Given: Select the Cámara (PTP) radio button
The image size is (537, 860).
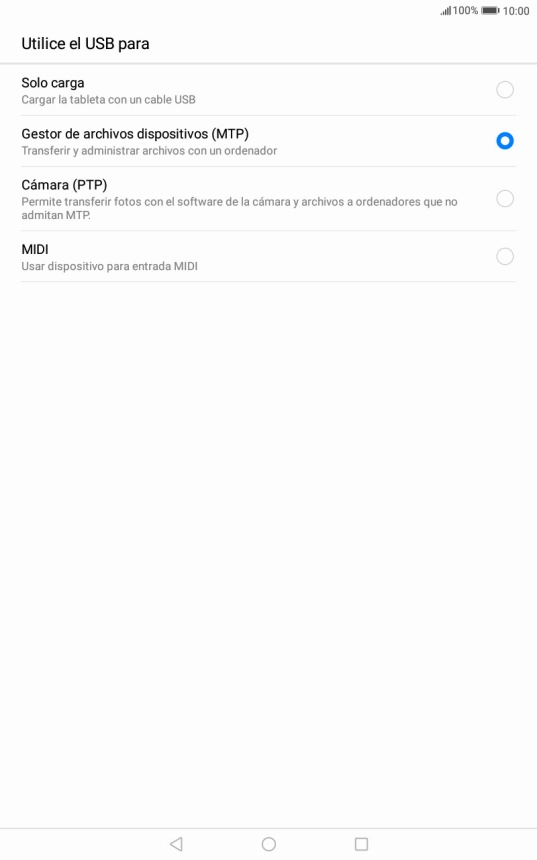Looking at the screenshot, I should [x=505, y=198].
